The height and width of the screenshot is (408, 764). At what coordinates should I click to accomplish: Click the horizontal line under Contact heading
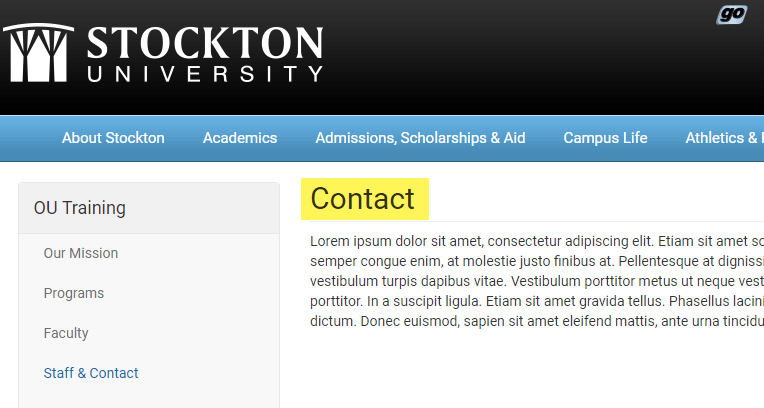point(537,221)
